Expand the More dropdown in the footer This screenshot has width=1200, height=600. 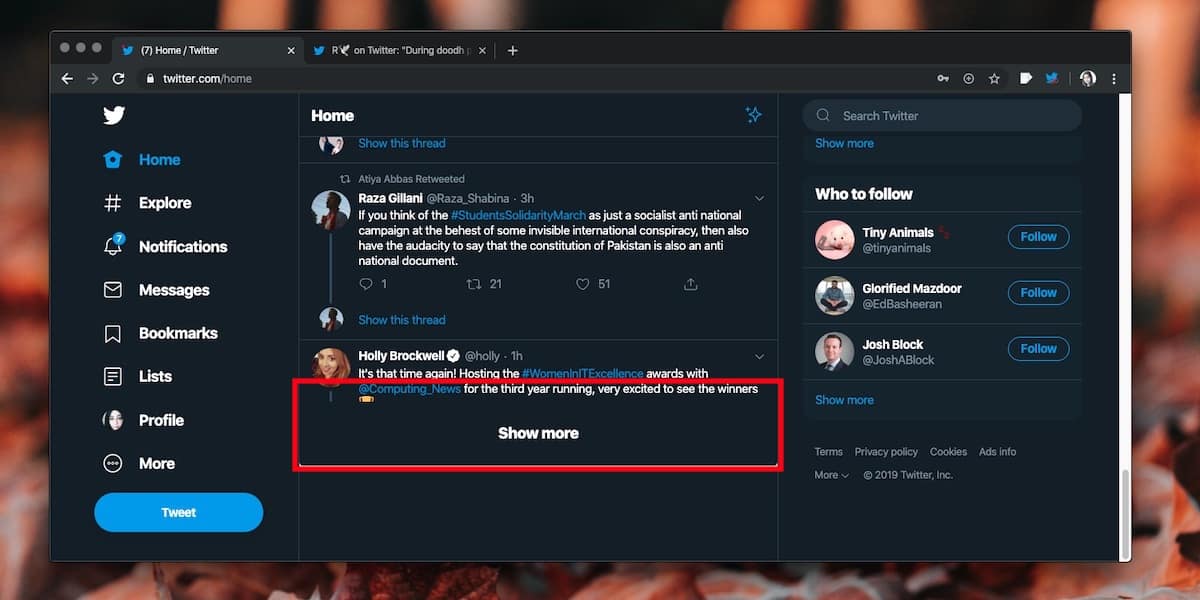[832, 475]
